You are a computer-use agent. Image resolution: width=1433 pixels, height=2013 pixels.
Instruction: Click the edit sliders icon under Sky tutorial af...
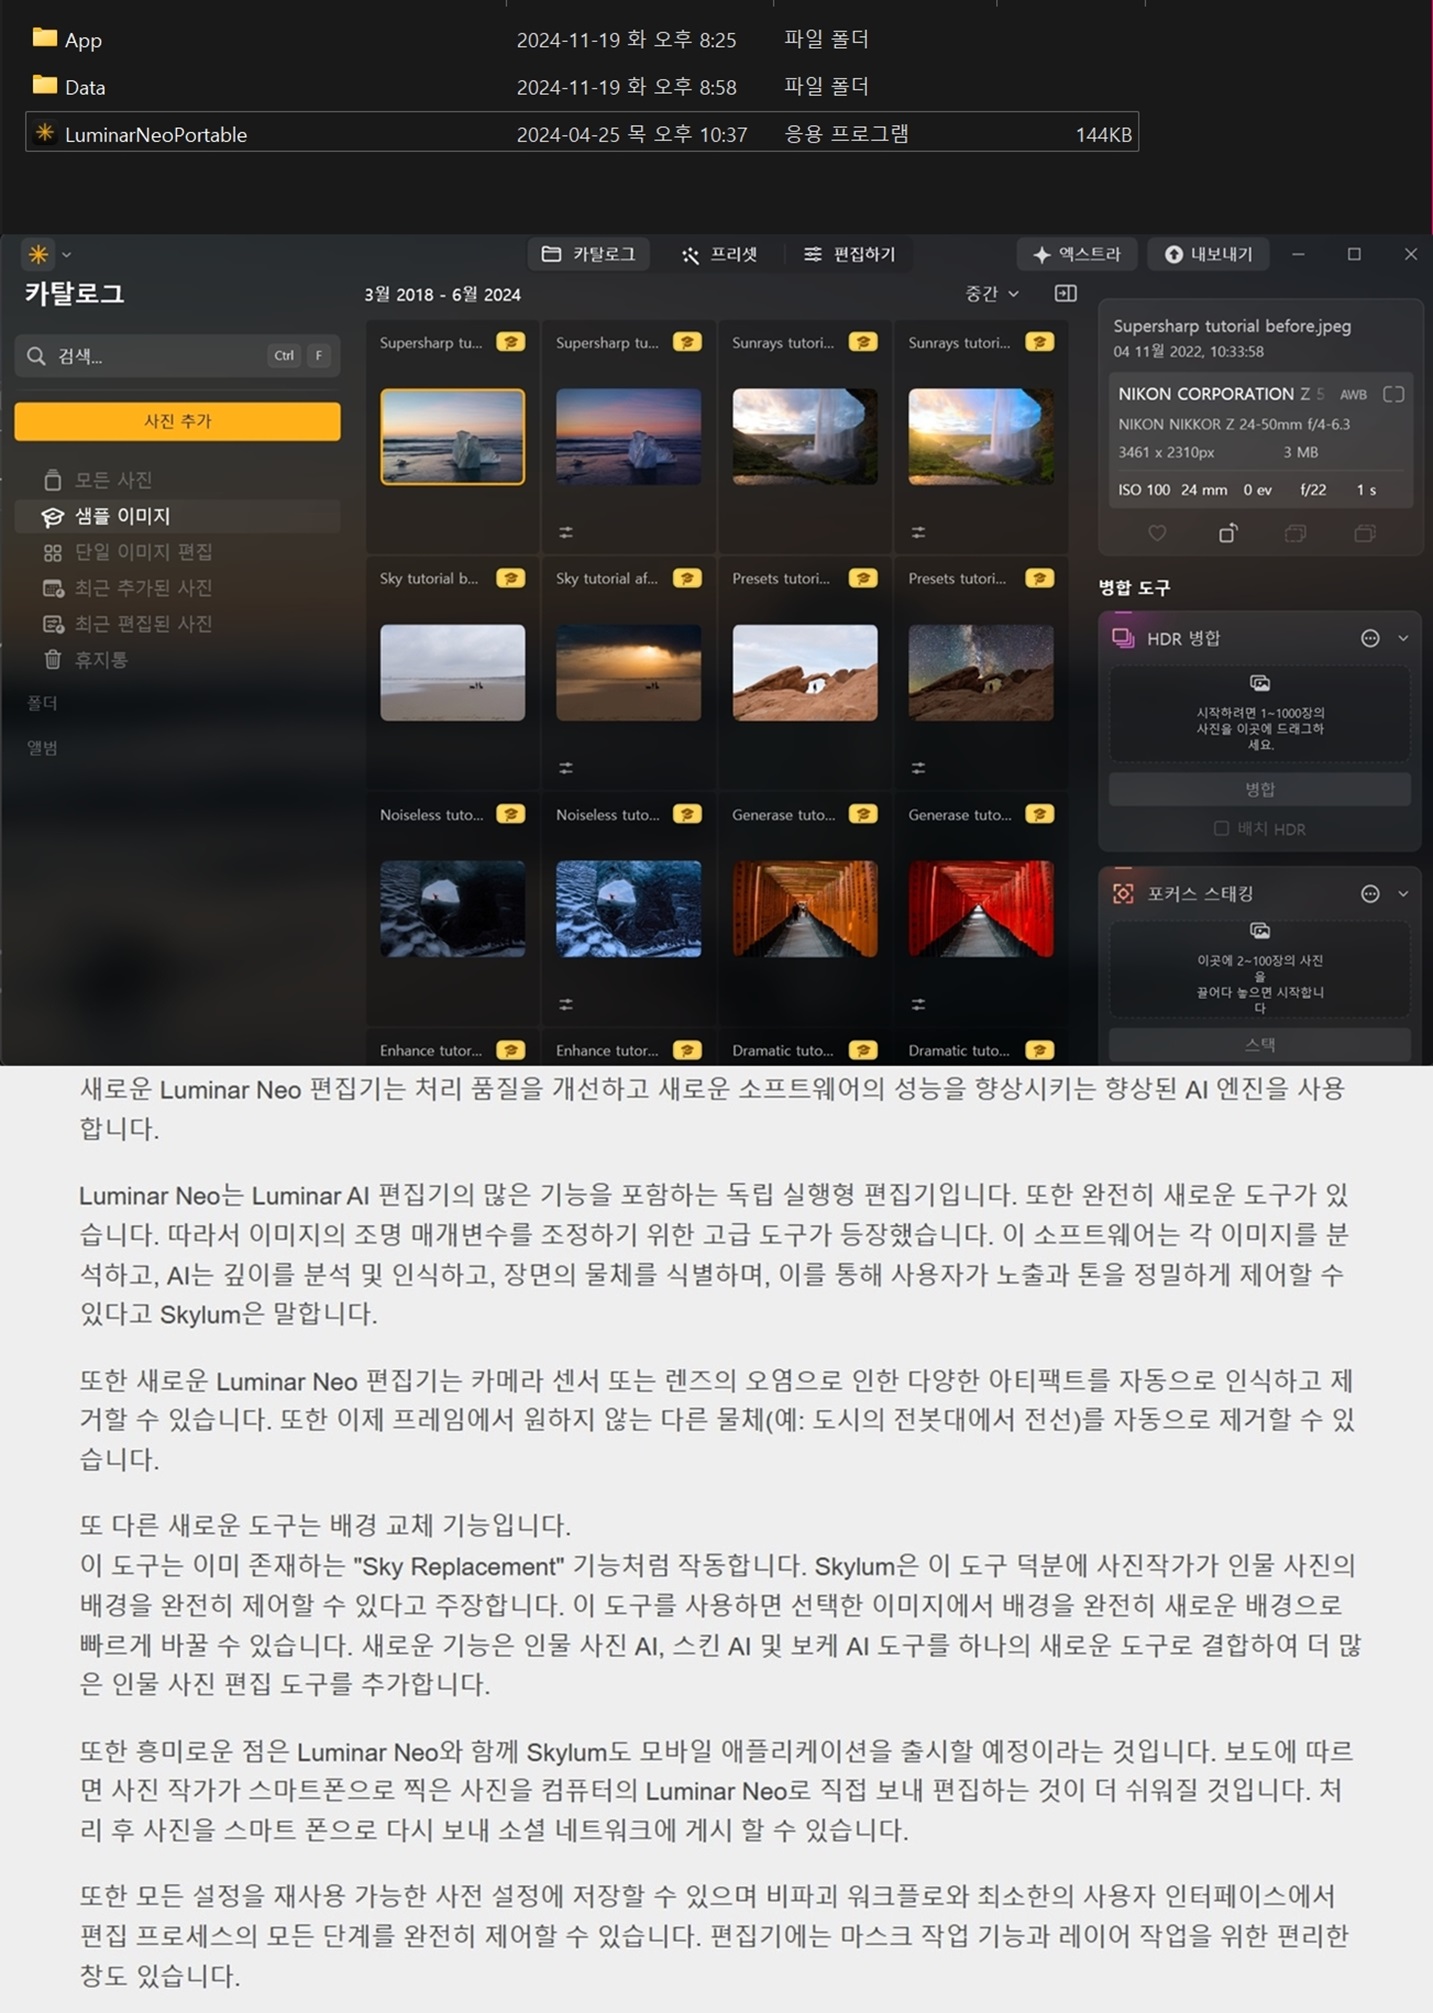coord(566,768)
